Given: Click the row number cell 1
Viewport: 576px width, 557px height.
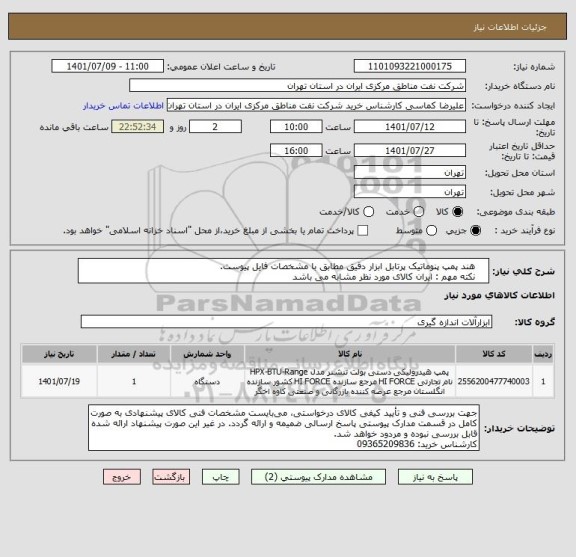Looking at the screenshot, I should pos(543,381).
